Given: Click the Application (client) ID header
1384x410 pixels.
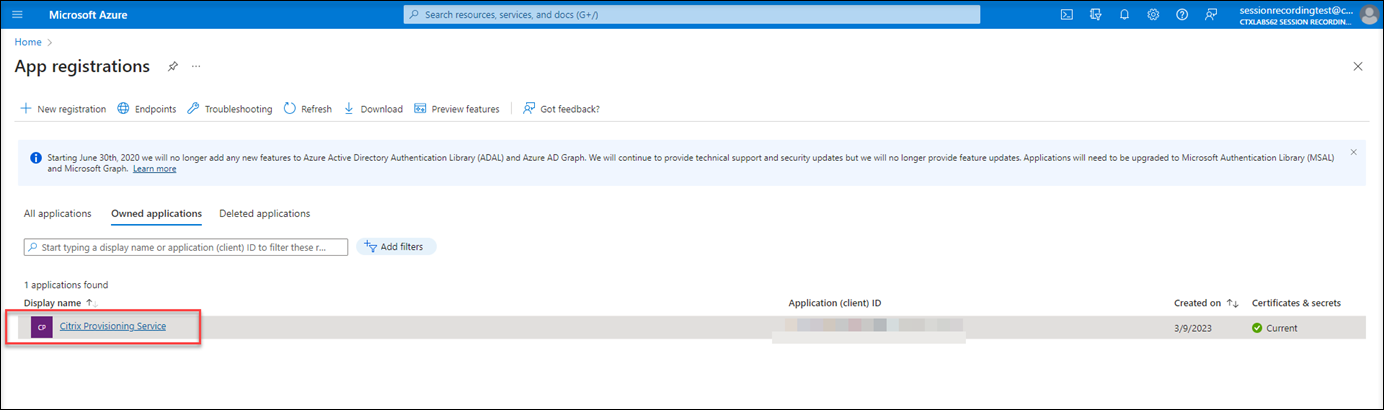Looking at the screenshot, I should [835, 303].
